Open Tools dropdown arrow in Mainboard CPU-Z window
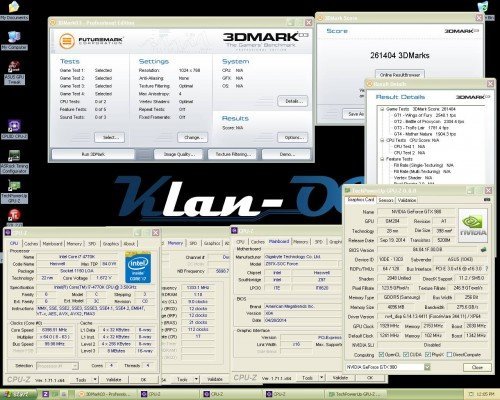The image size is (500, 400). coord(321,378)
